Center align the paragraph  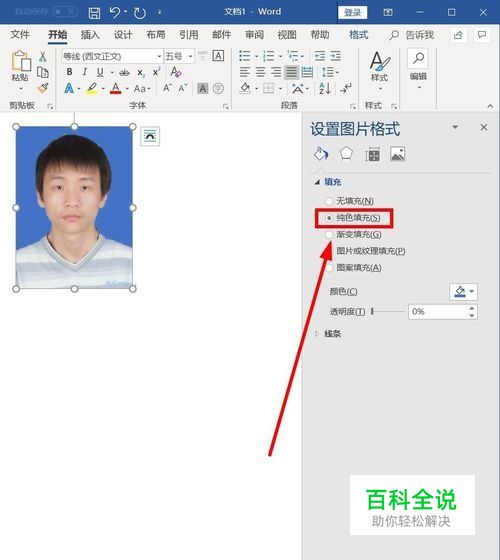point(260,72)
